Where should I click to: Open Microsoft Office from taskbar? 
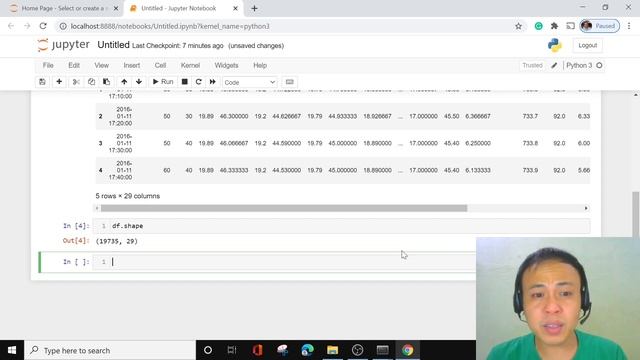[257, 350]
